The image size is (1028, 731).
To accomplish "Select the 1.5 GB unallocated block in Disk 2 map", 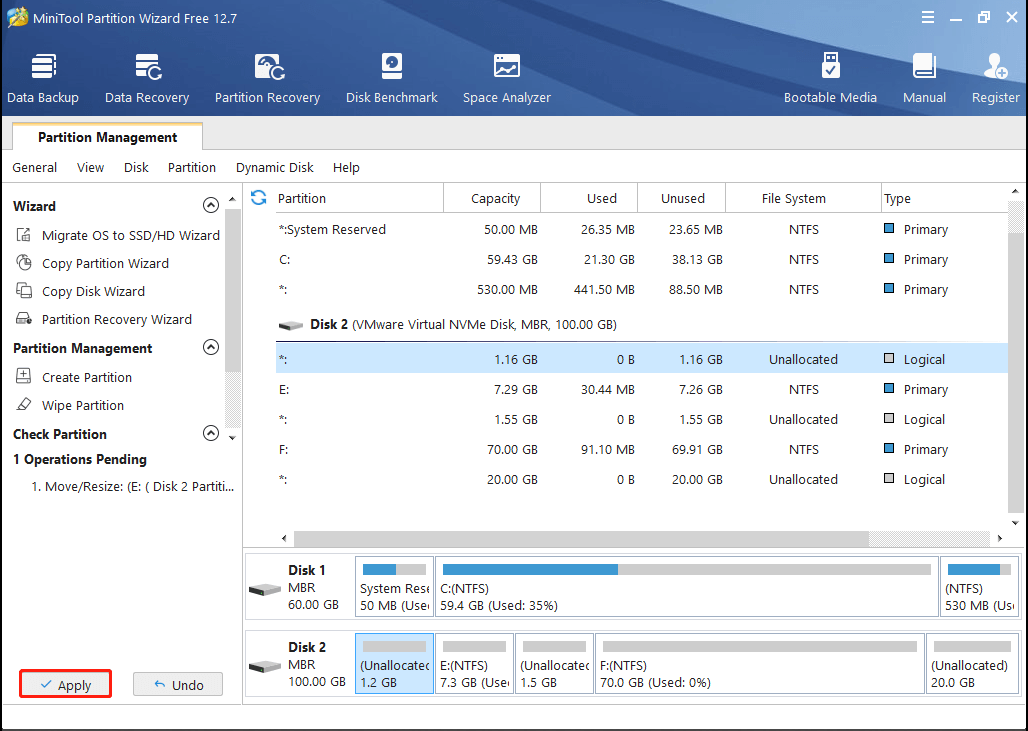I will pos(554,663).
